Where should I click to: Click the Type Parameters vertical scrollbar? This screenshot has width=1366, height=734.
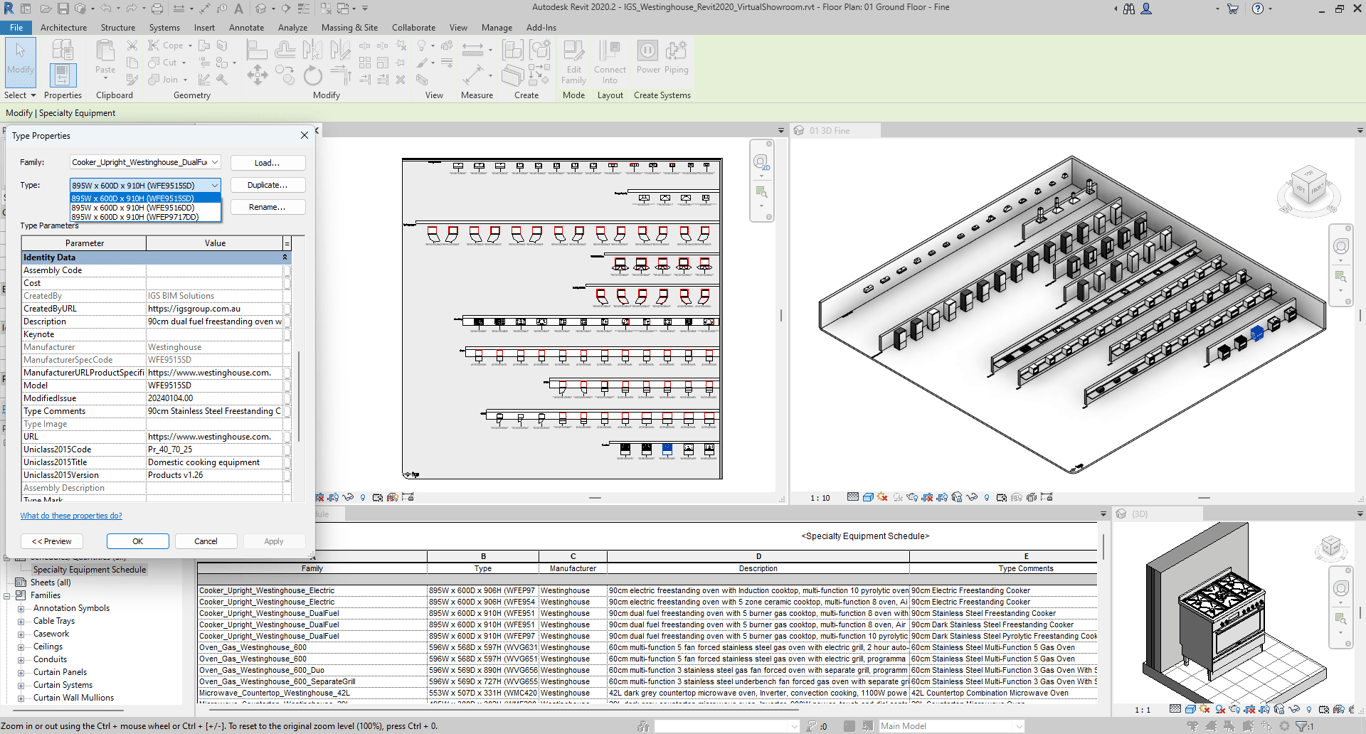pyautogui.click(x=298, y=395)
